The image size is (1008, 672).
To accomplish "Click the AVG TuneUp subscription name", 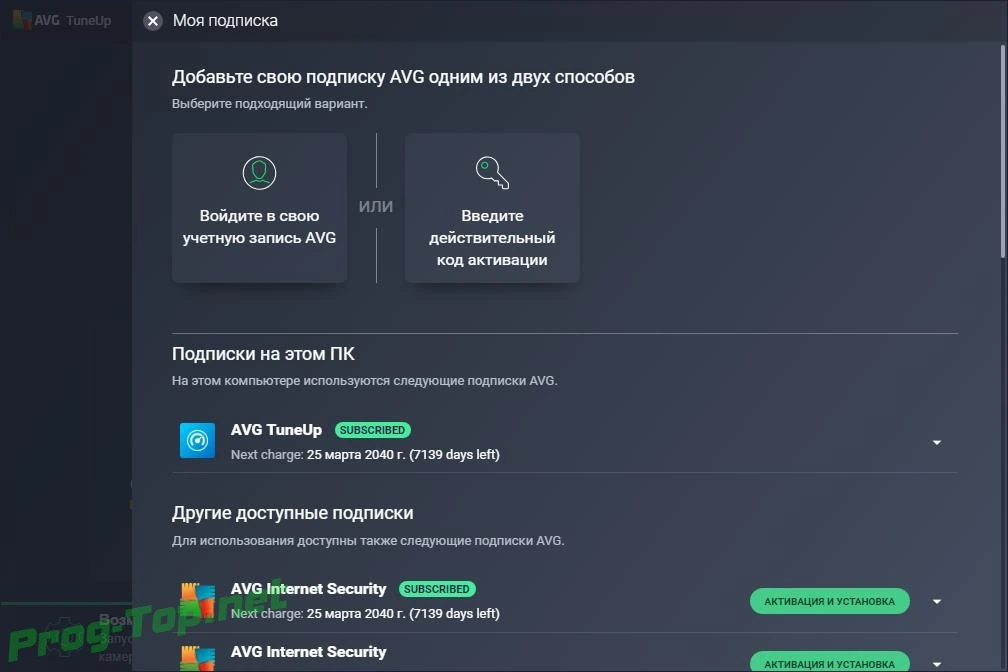I will [276, 430].
